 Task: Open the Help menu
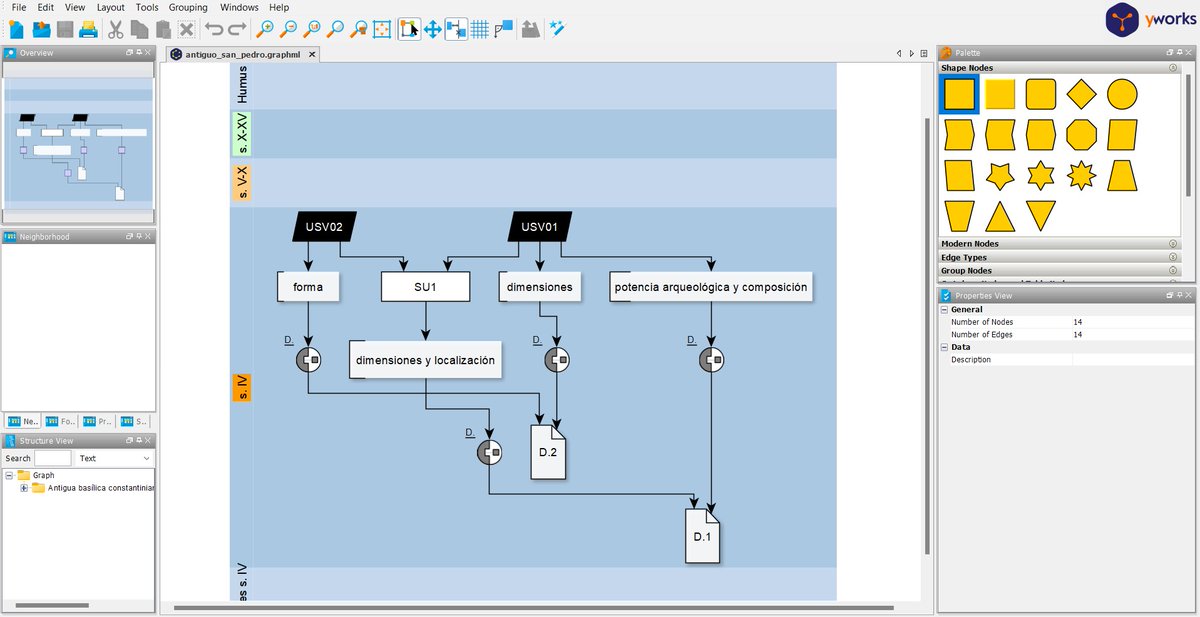click(x=279, y=7)
